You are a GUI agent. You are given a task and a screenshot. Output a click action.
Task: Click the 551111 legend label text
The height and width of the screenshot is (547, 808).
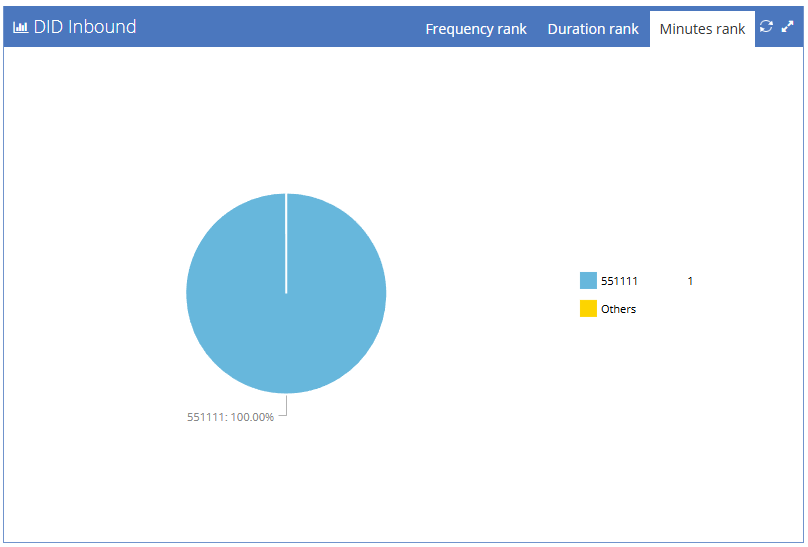click(619, 281)
